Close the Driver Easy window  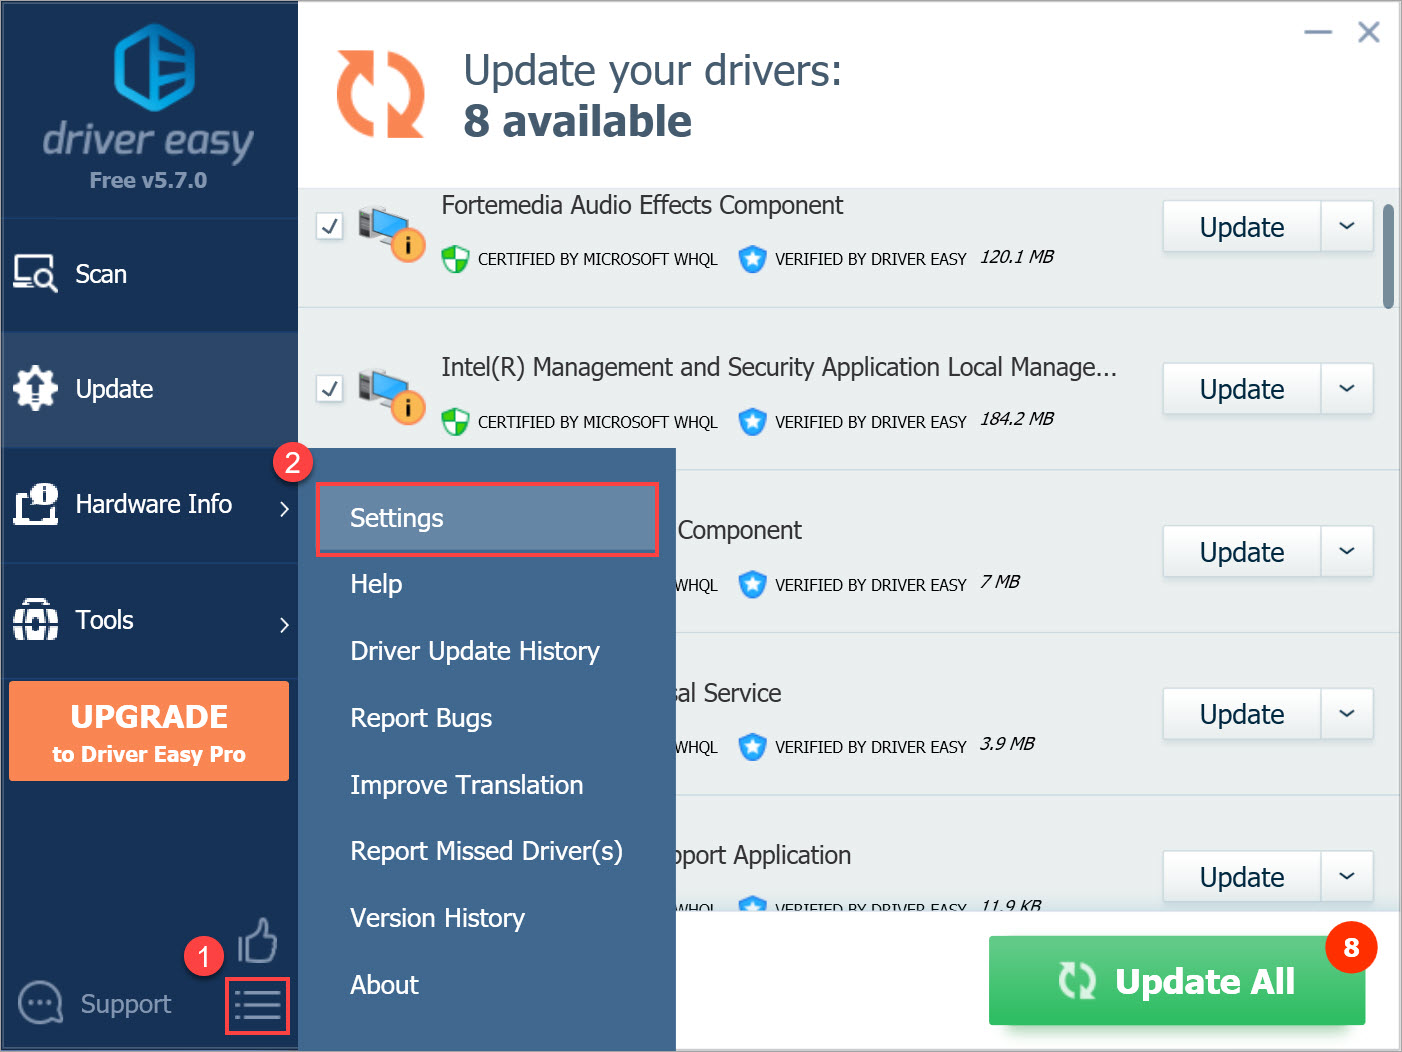coord(1369,32)
